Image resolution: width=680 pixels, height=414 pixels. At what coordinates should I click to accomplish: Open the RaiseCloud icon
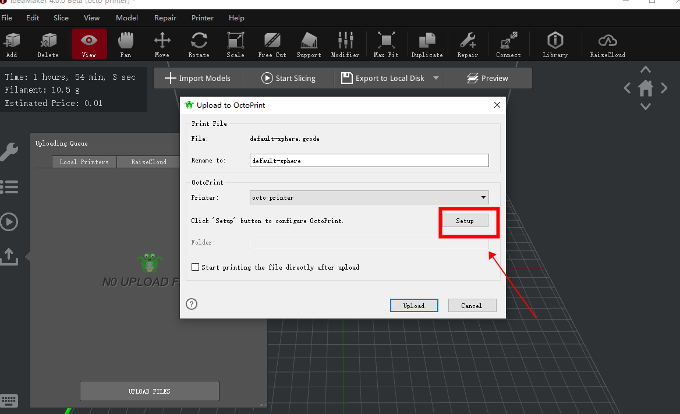pyautogui.click(x=608, y=45)
